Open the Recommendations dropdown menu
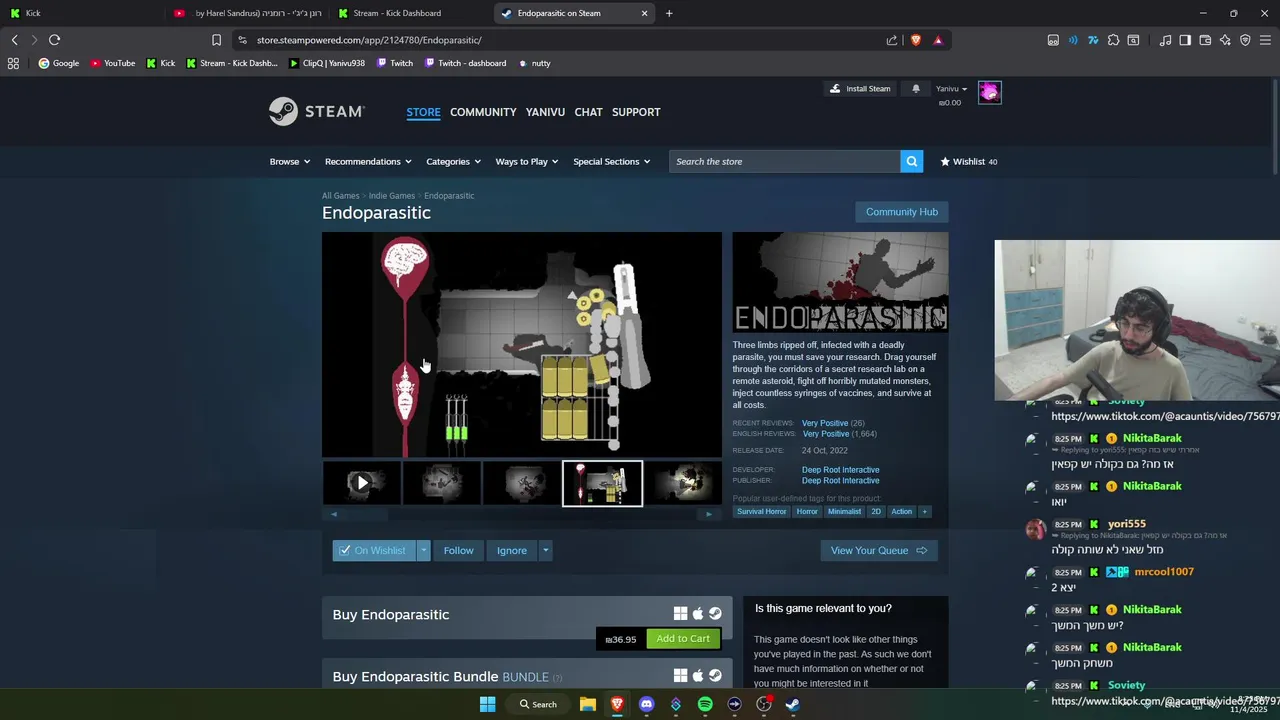The image size is (1280, 720). [x=368, y=161]
